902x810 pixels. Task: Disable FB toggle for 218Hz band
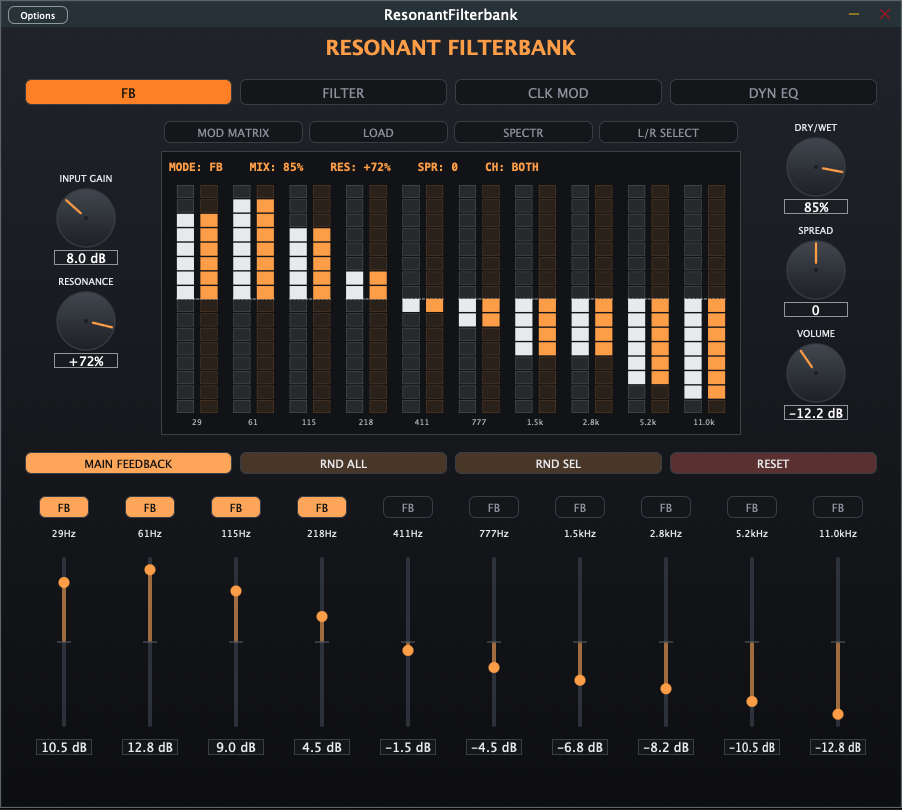click(x=322, y=507)
